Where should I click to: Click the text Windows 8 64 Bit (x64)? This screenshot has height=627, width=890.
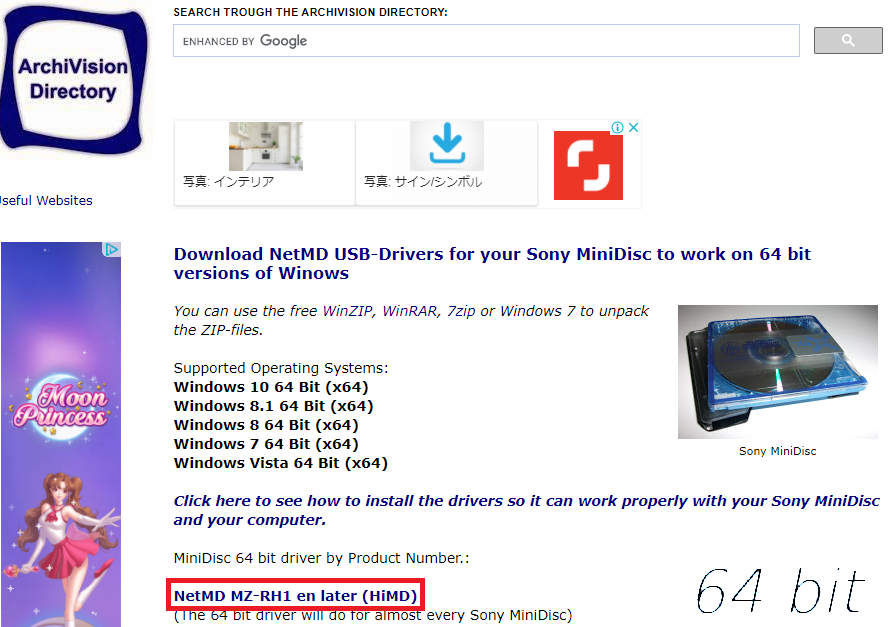coord(266,425)
